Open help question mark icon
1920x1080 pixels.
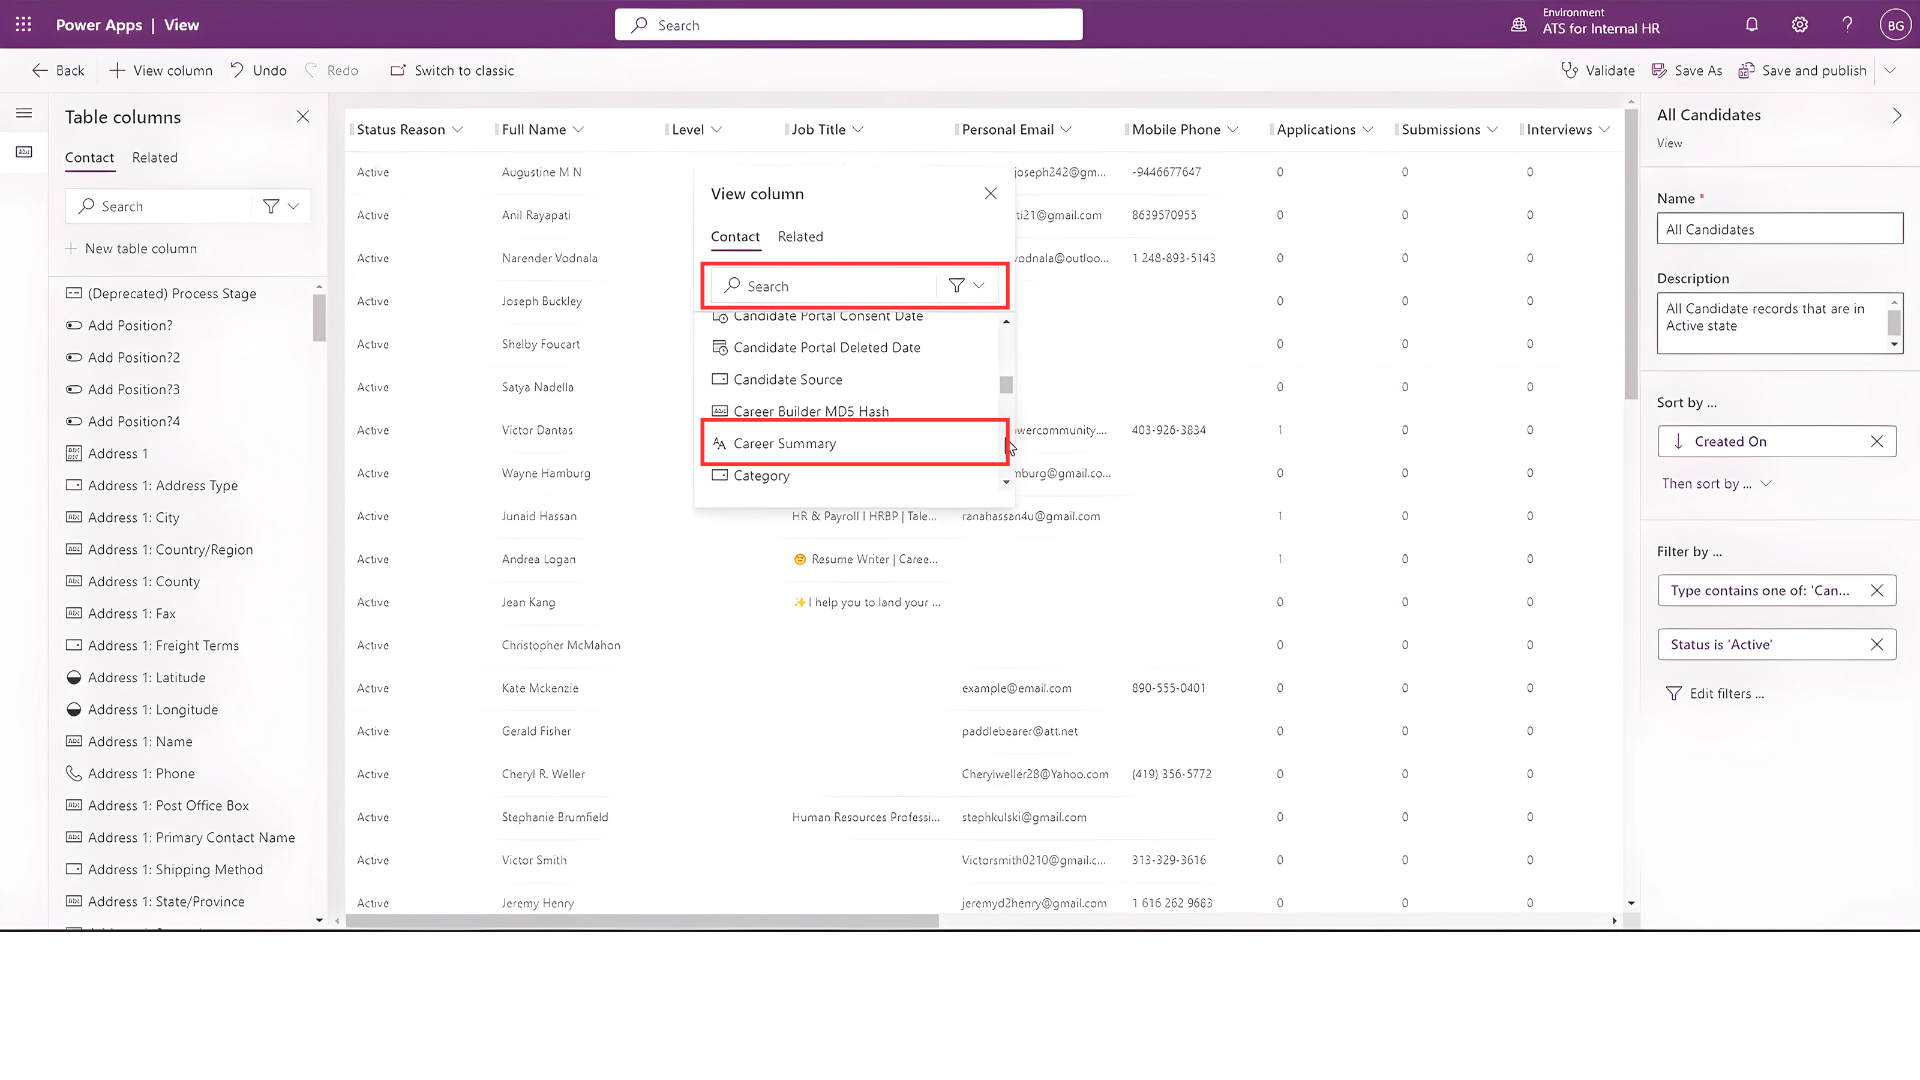pyautogui.click(x=1848, y=25)
